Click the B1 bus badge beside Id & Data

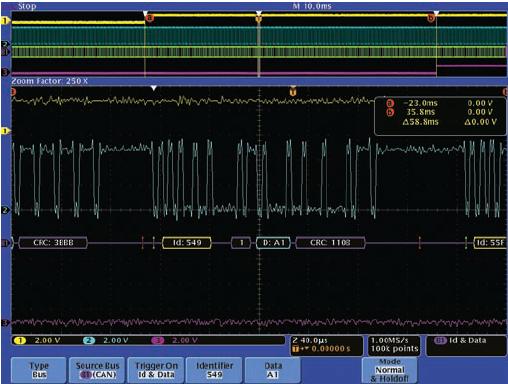[x=440, y=340]
